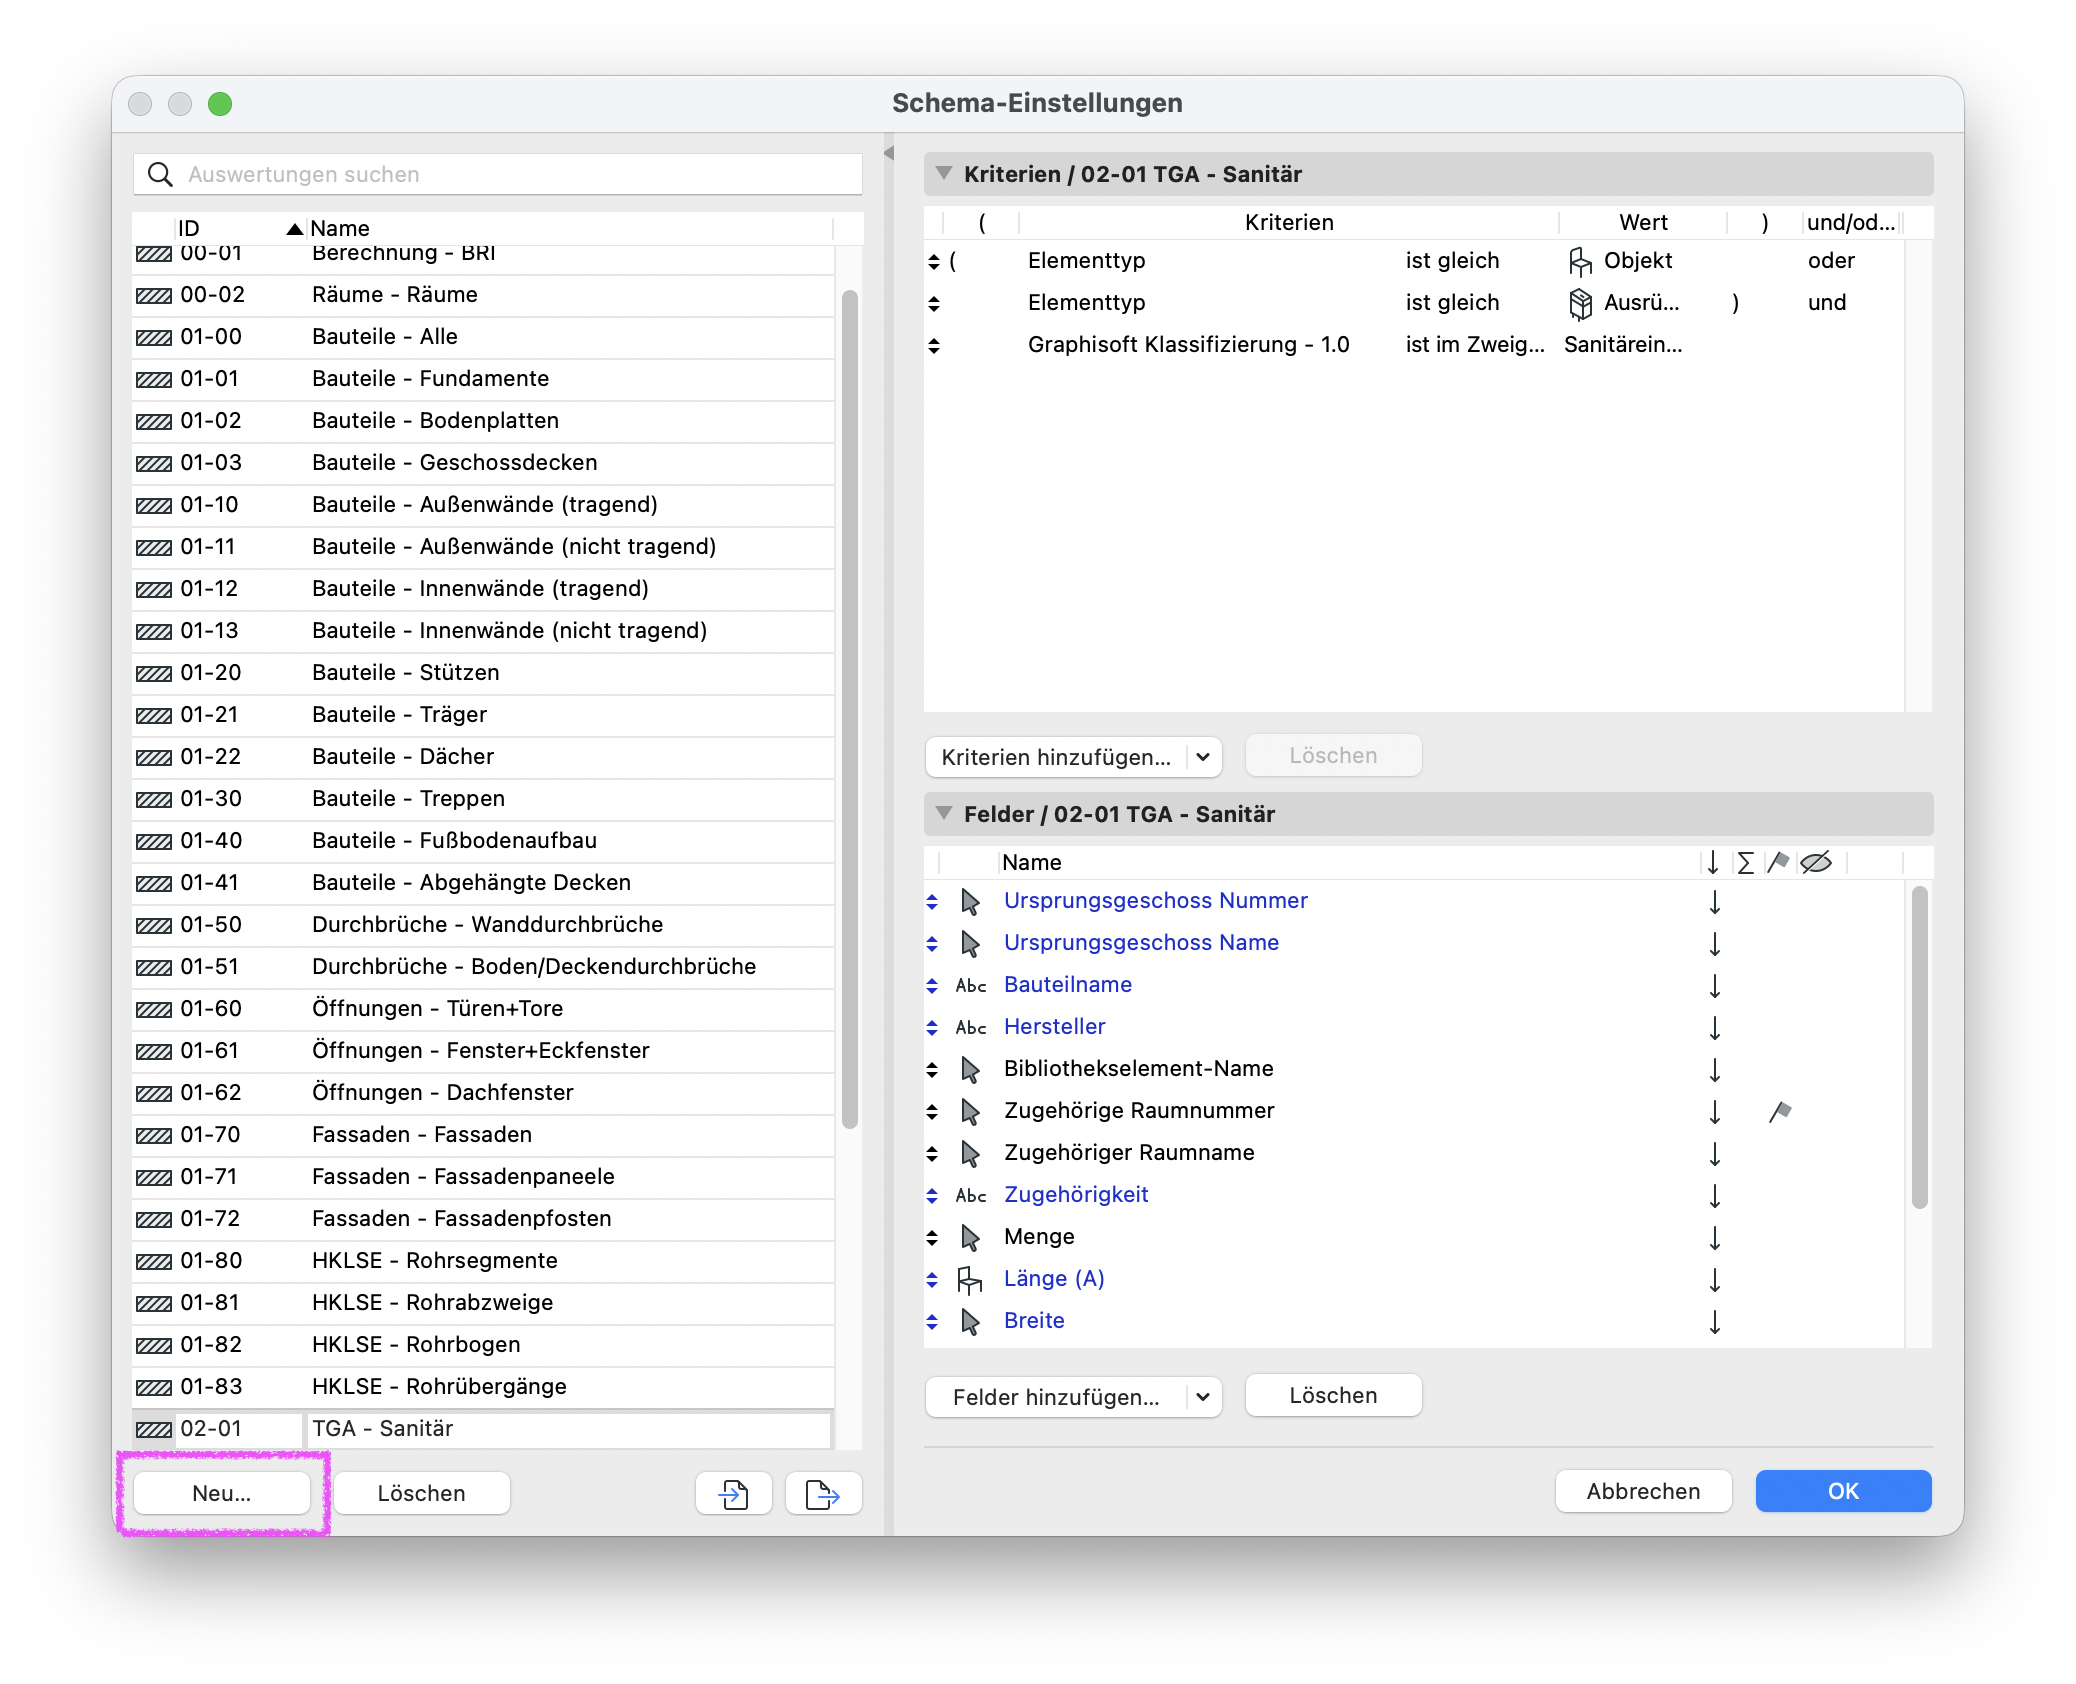Open the Kriterien hinzufügen dropdown arrow
The image size is (2076, 1684).
(x=1203, y=757)
